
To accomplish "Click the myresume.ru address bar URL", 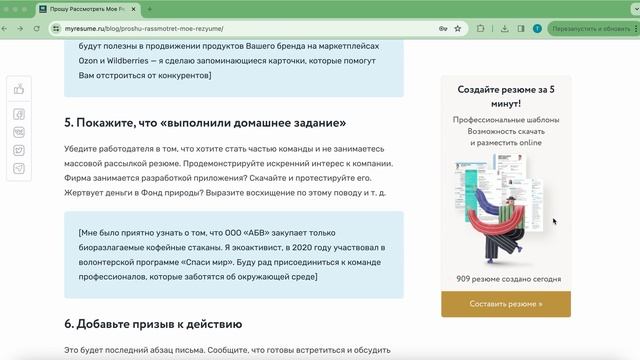I will 144,29.
